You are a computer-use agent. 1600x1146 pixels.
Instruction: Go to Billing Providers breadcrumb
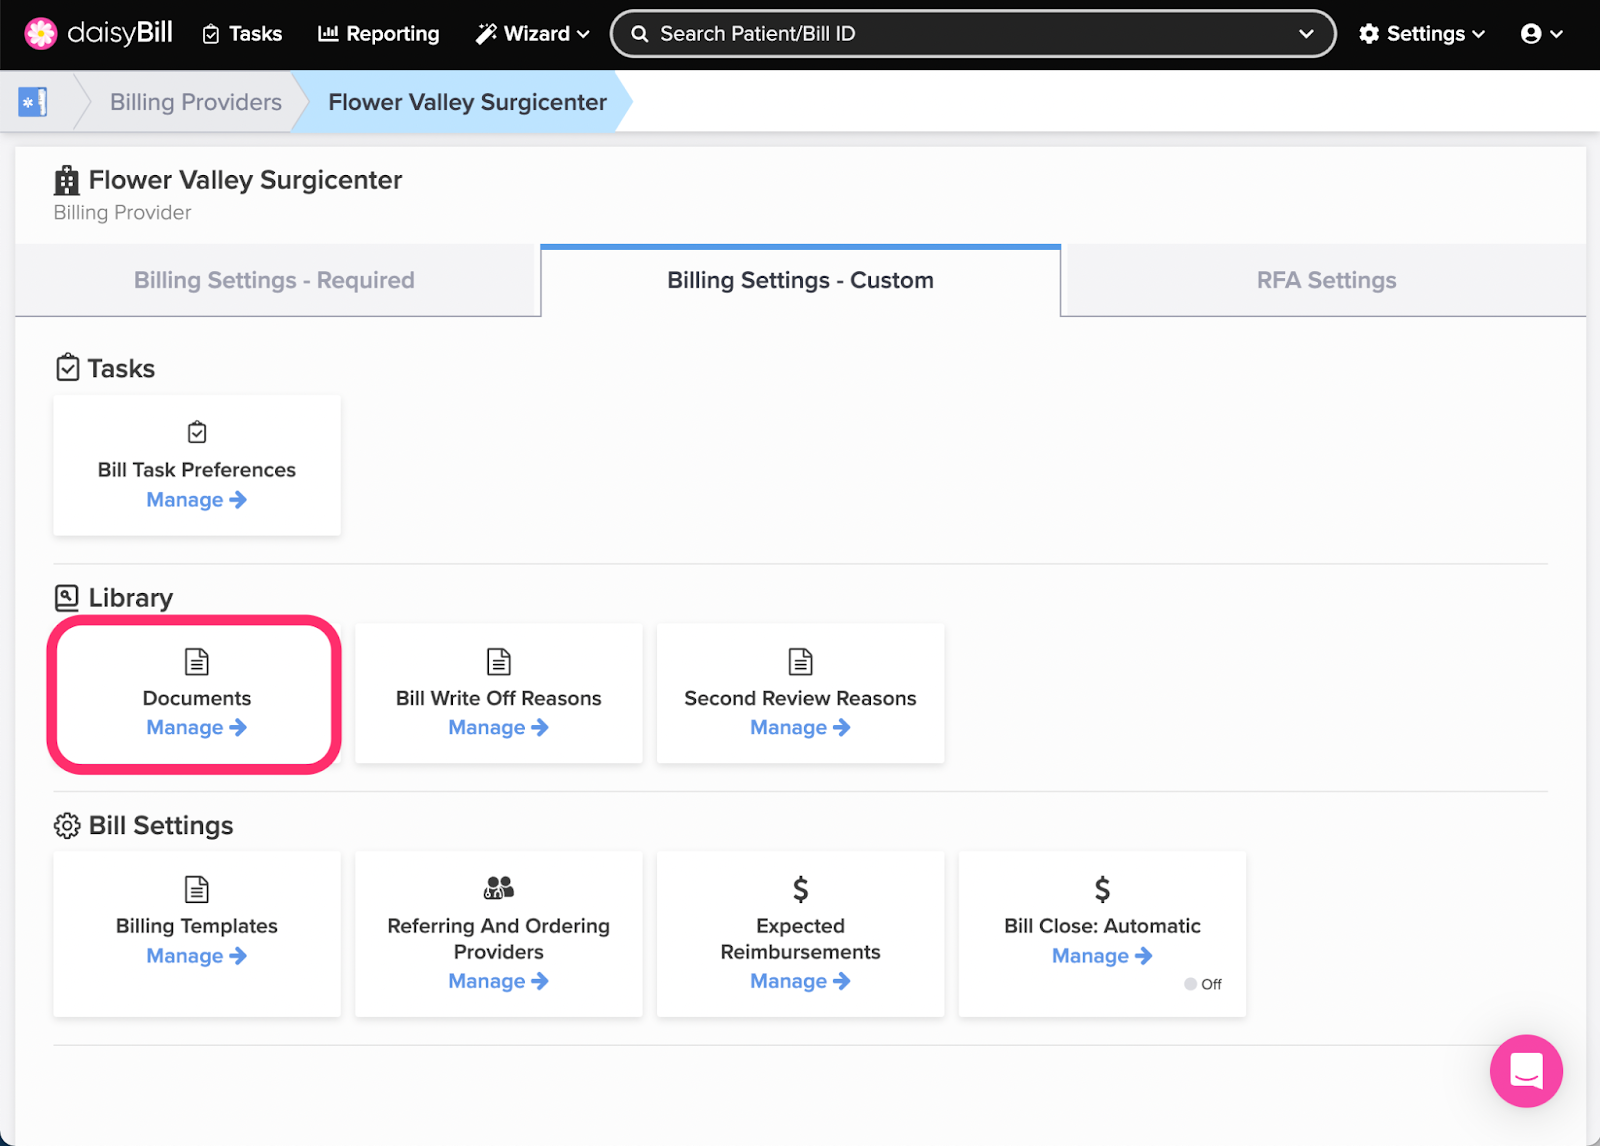point(196,102)
